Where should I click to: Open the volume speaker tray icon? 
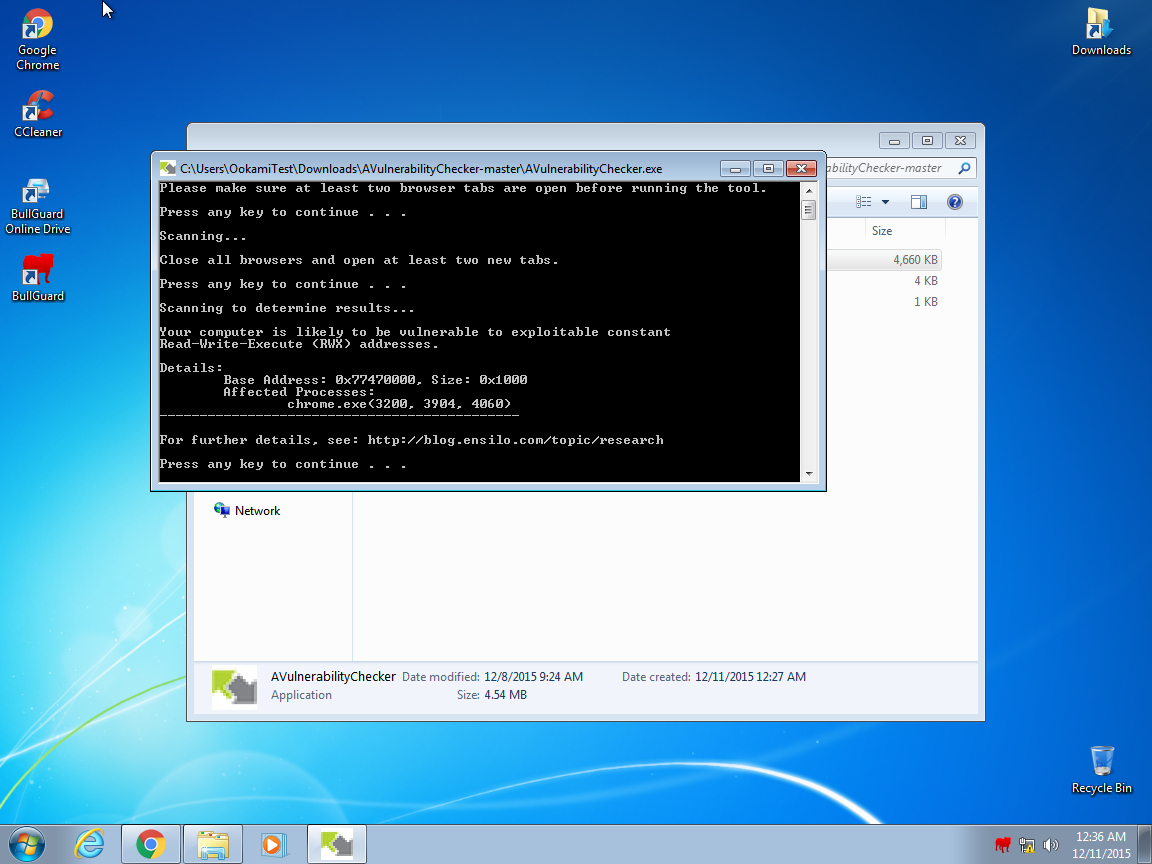pyautogui.click(x=1051, y=845)
